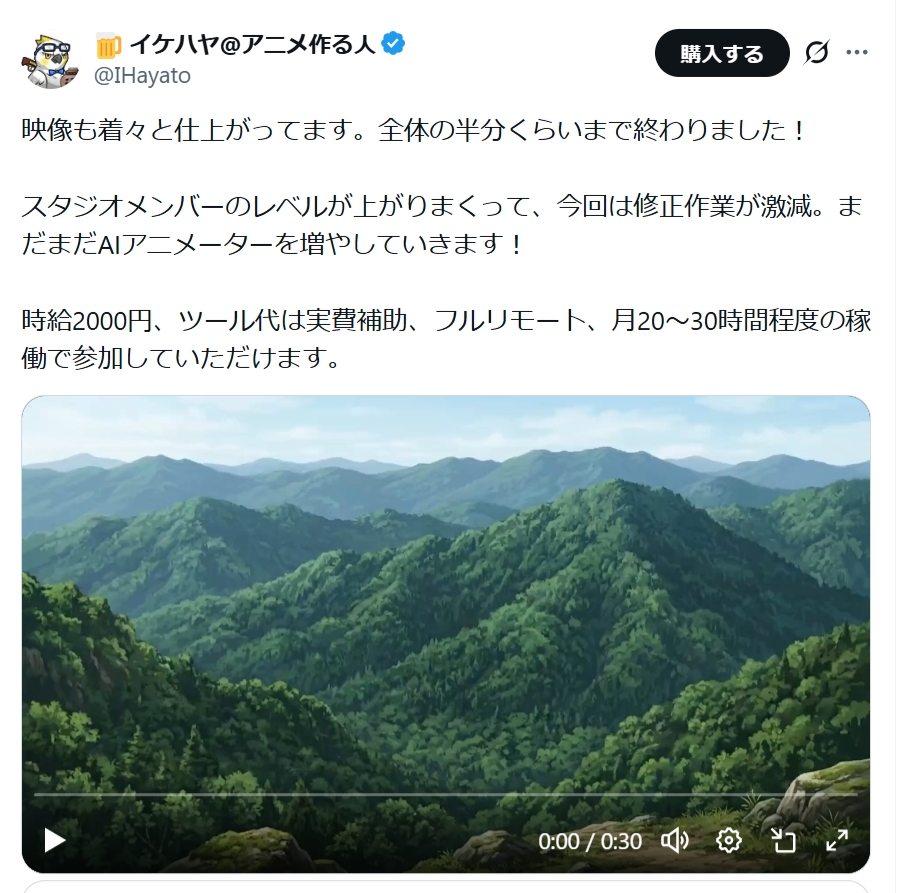
Task: Open the parrot profile avatar
Action: [50, 61]
